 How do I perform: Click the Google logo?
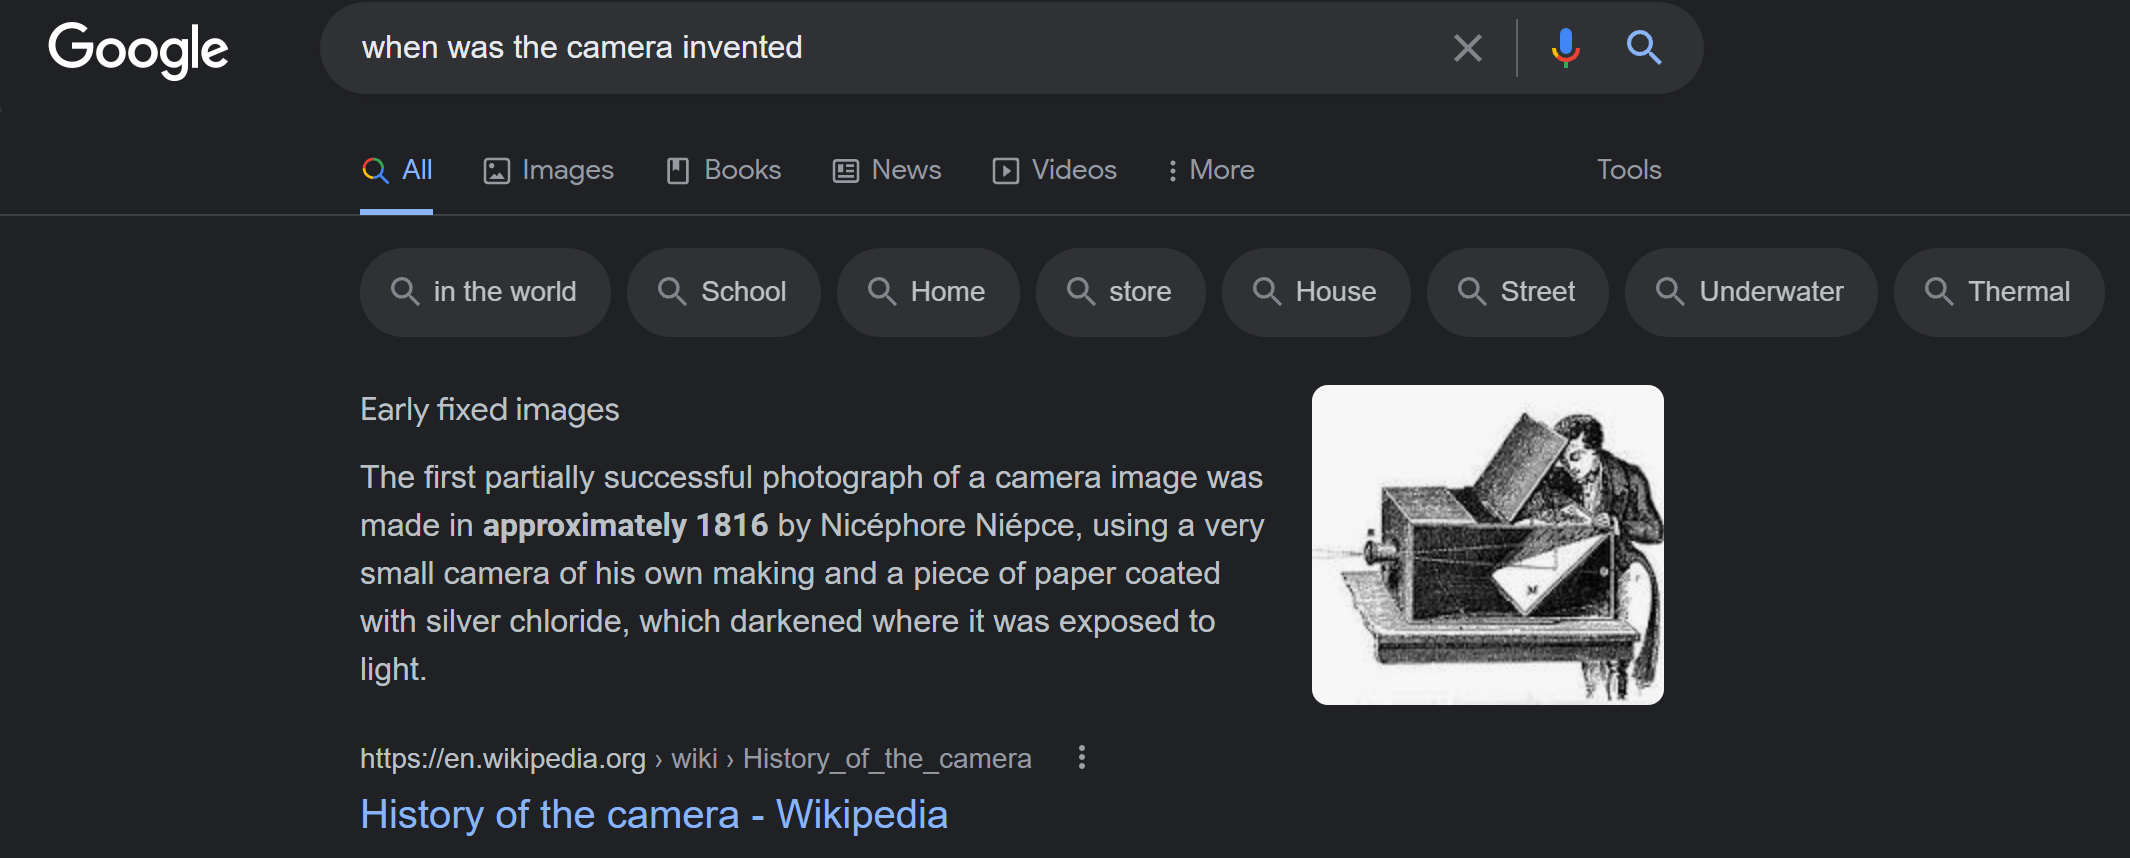[x=138, y=49]
